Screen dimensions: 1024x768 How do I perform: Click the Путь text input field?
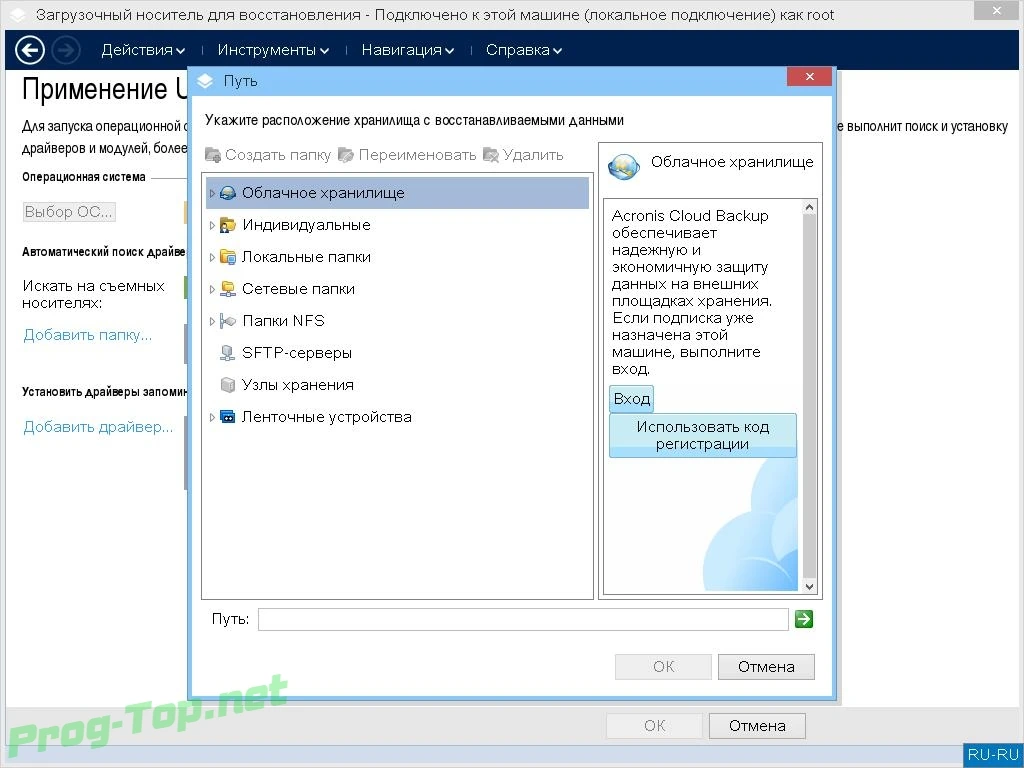click(523, 619)
